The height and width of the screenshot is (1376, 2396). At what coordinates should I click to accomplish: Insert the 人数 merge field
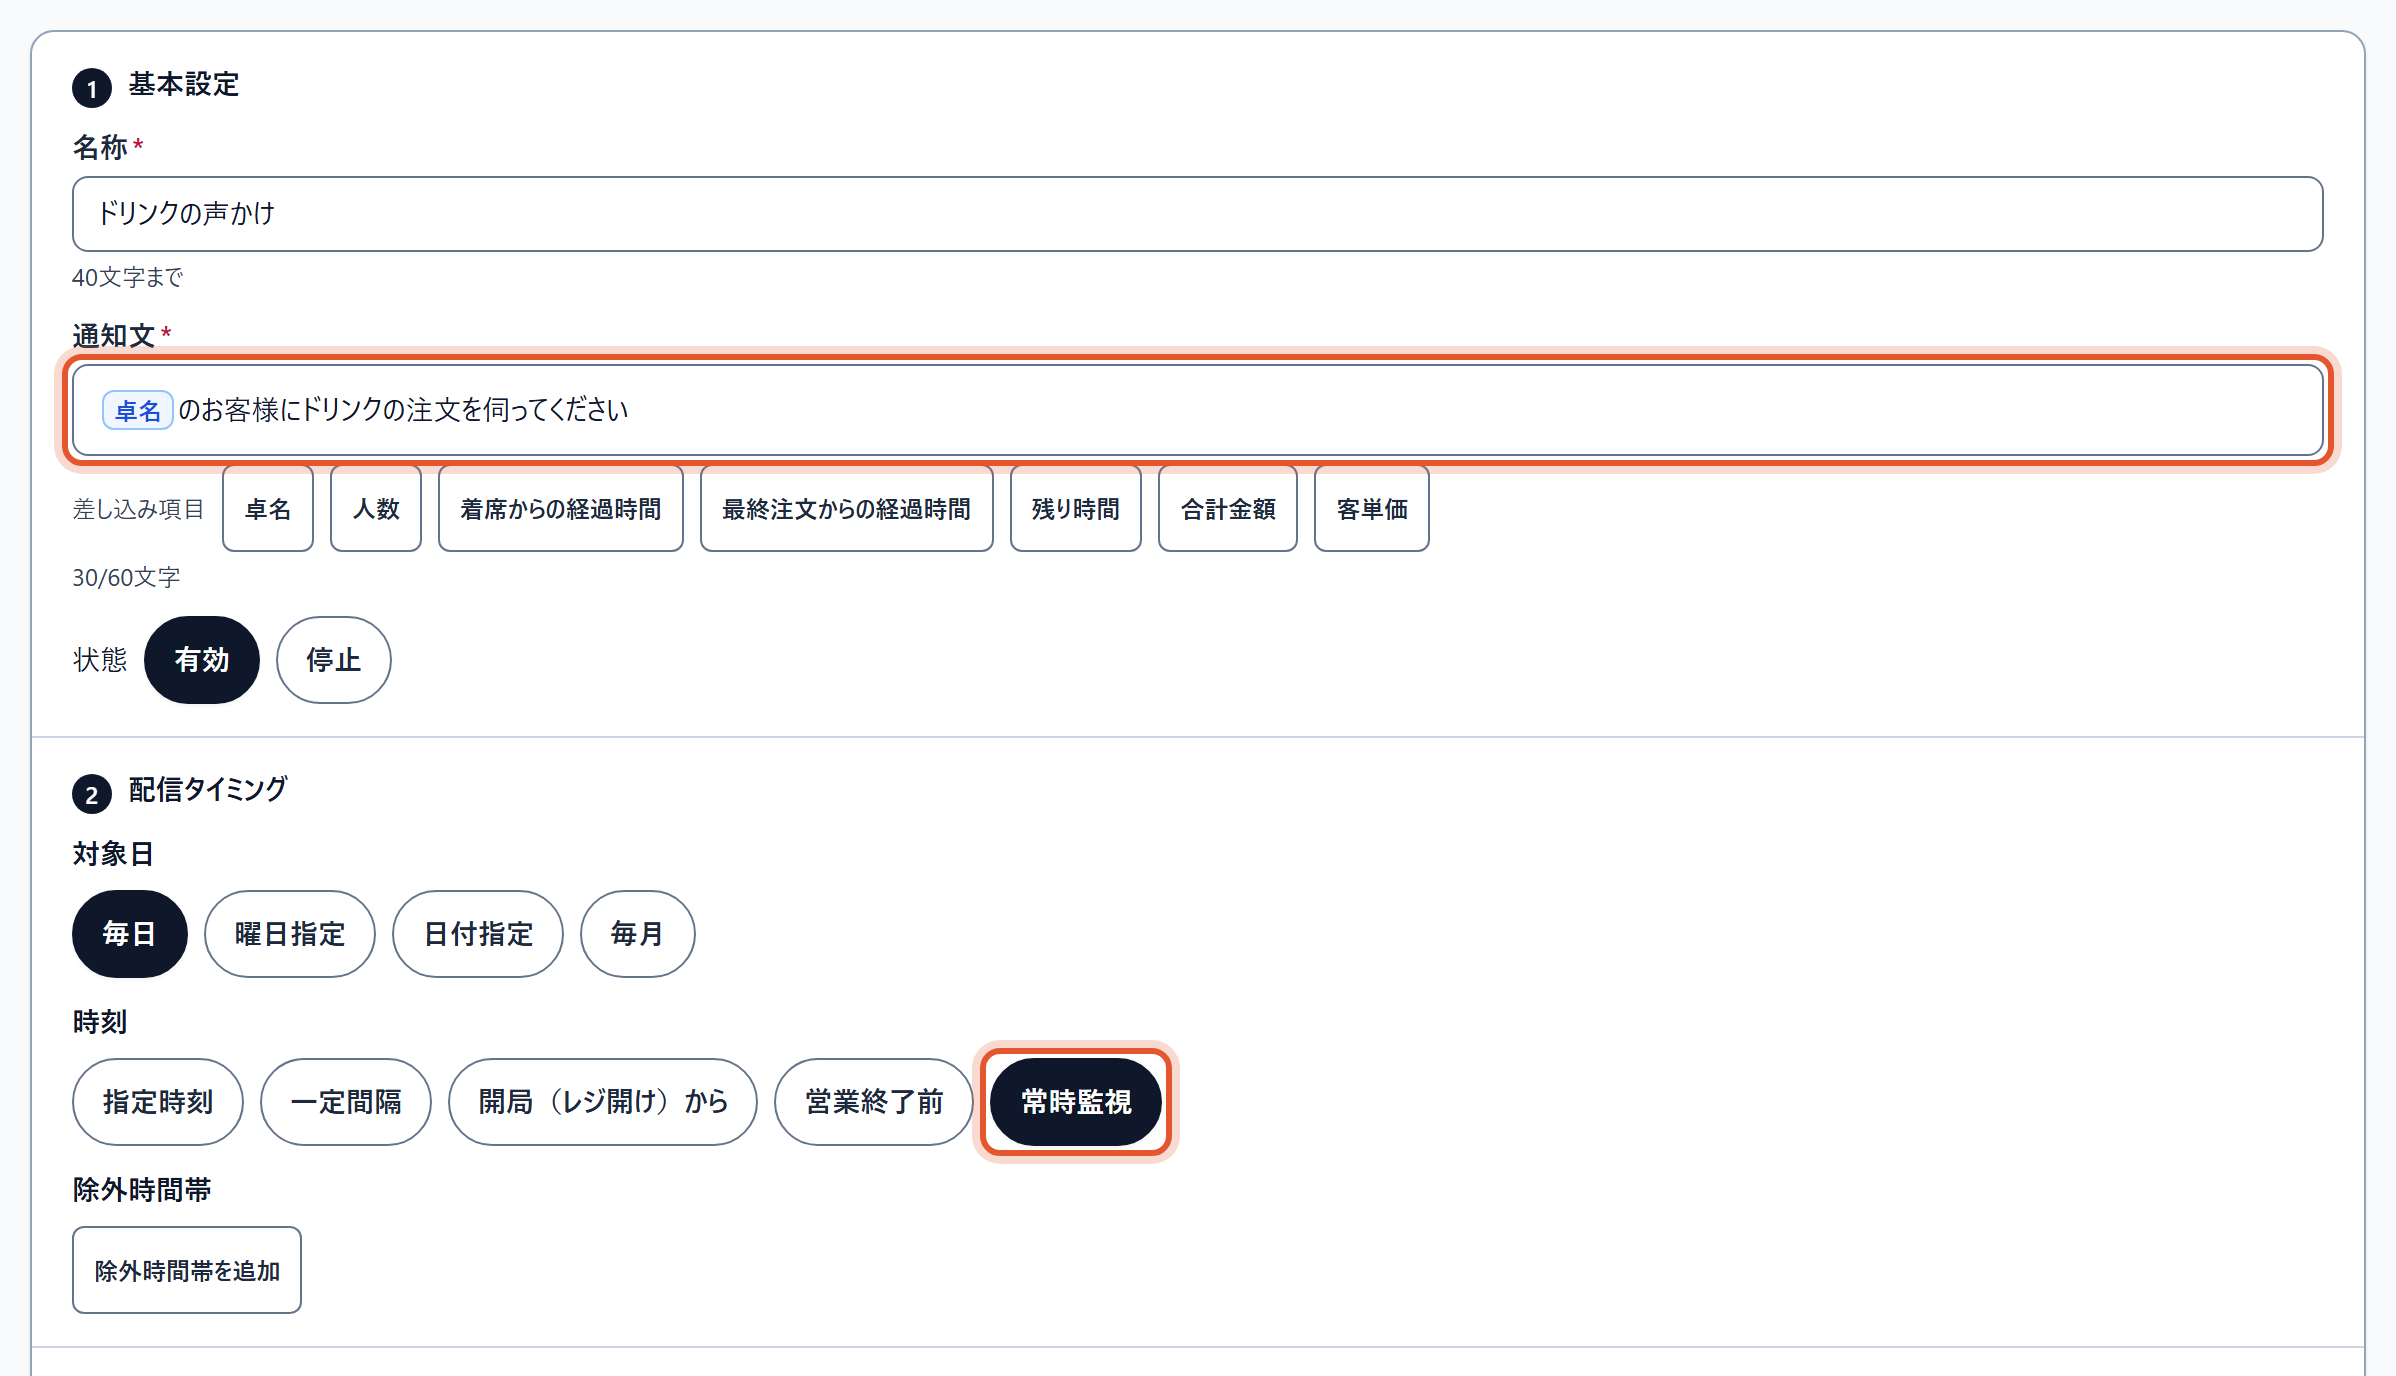pyautogui.click(x=376, y=508)
